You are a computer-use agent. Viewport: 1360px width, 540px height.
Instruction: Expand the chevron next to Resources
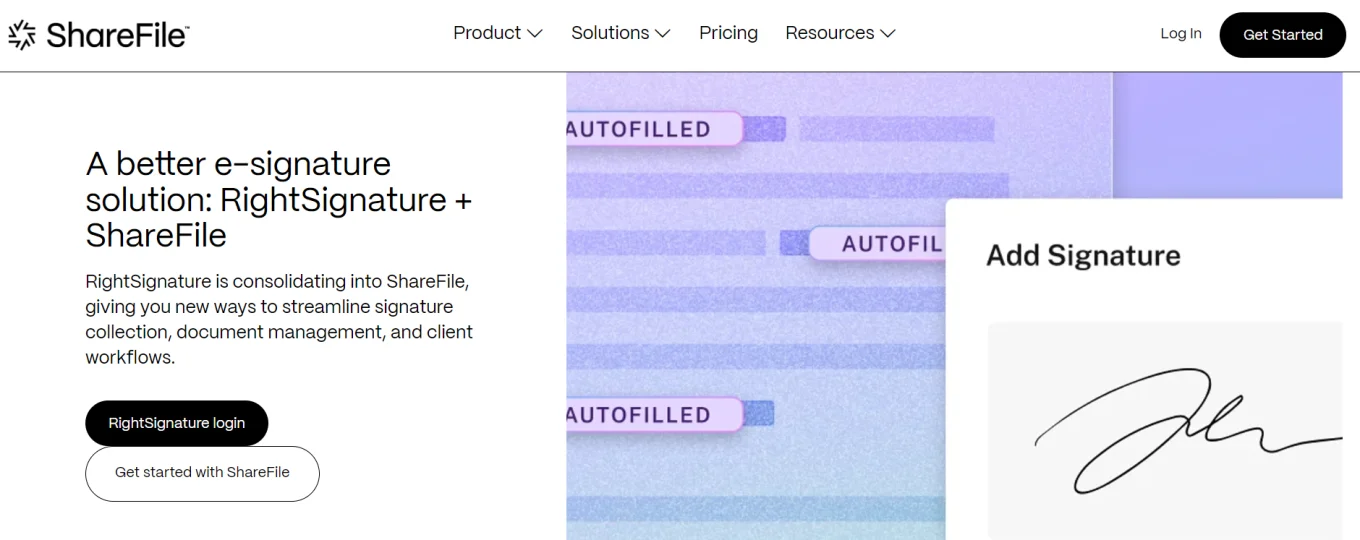coord(887,34)
